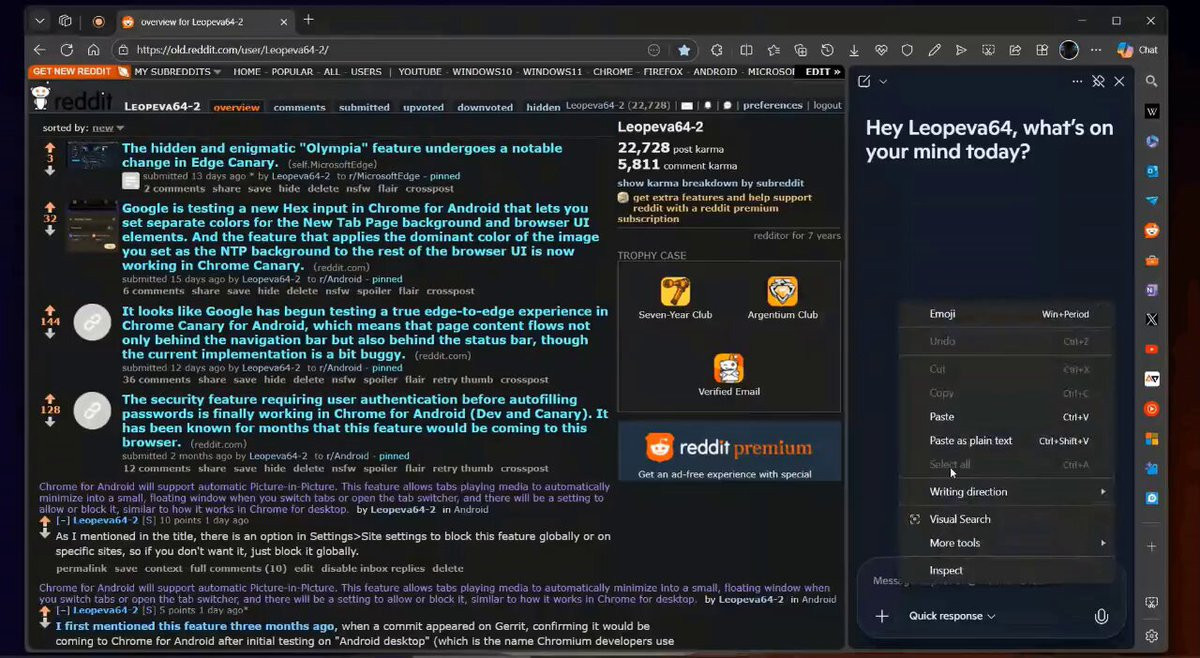Open the tab actions menu chevron
The width and height of the screenshot is (1200, 658).
pyautogui.click(x=38, y=20)
